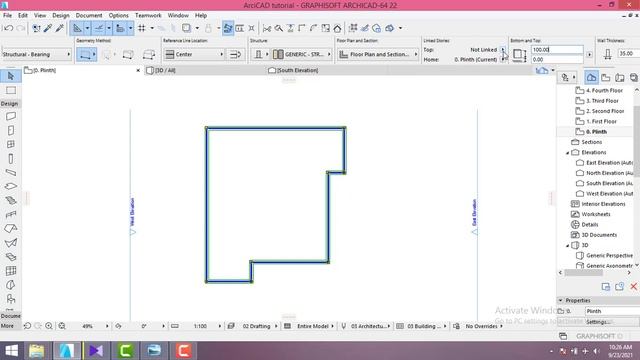Toggle the grid snap icon

pyautogui.click(x=142, y=28)
